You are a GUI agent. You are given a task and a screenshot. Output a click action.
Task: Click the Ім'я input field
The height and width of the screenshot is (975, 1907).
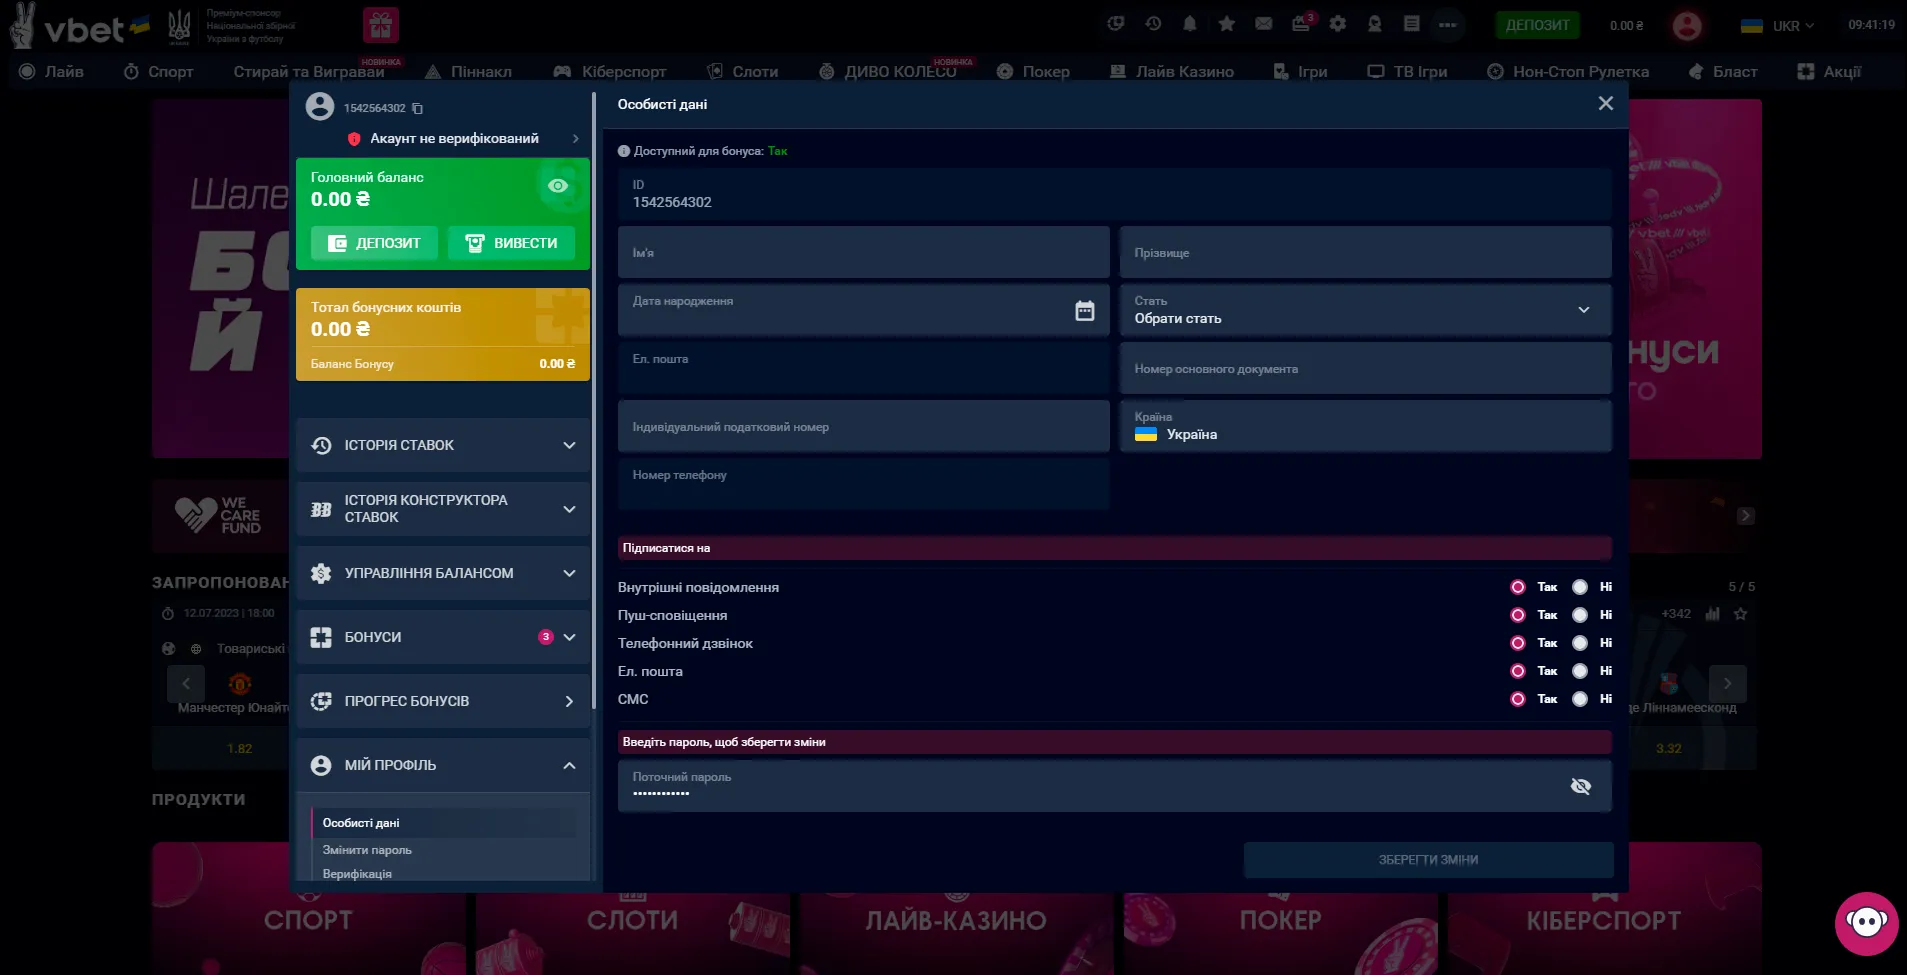(x=864, y=252)
